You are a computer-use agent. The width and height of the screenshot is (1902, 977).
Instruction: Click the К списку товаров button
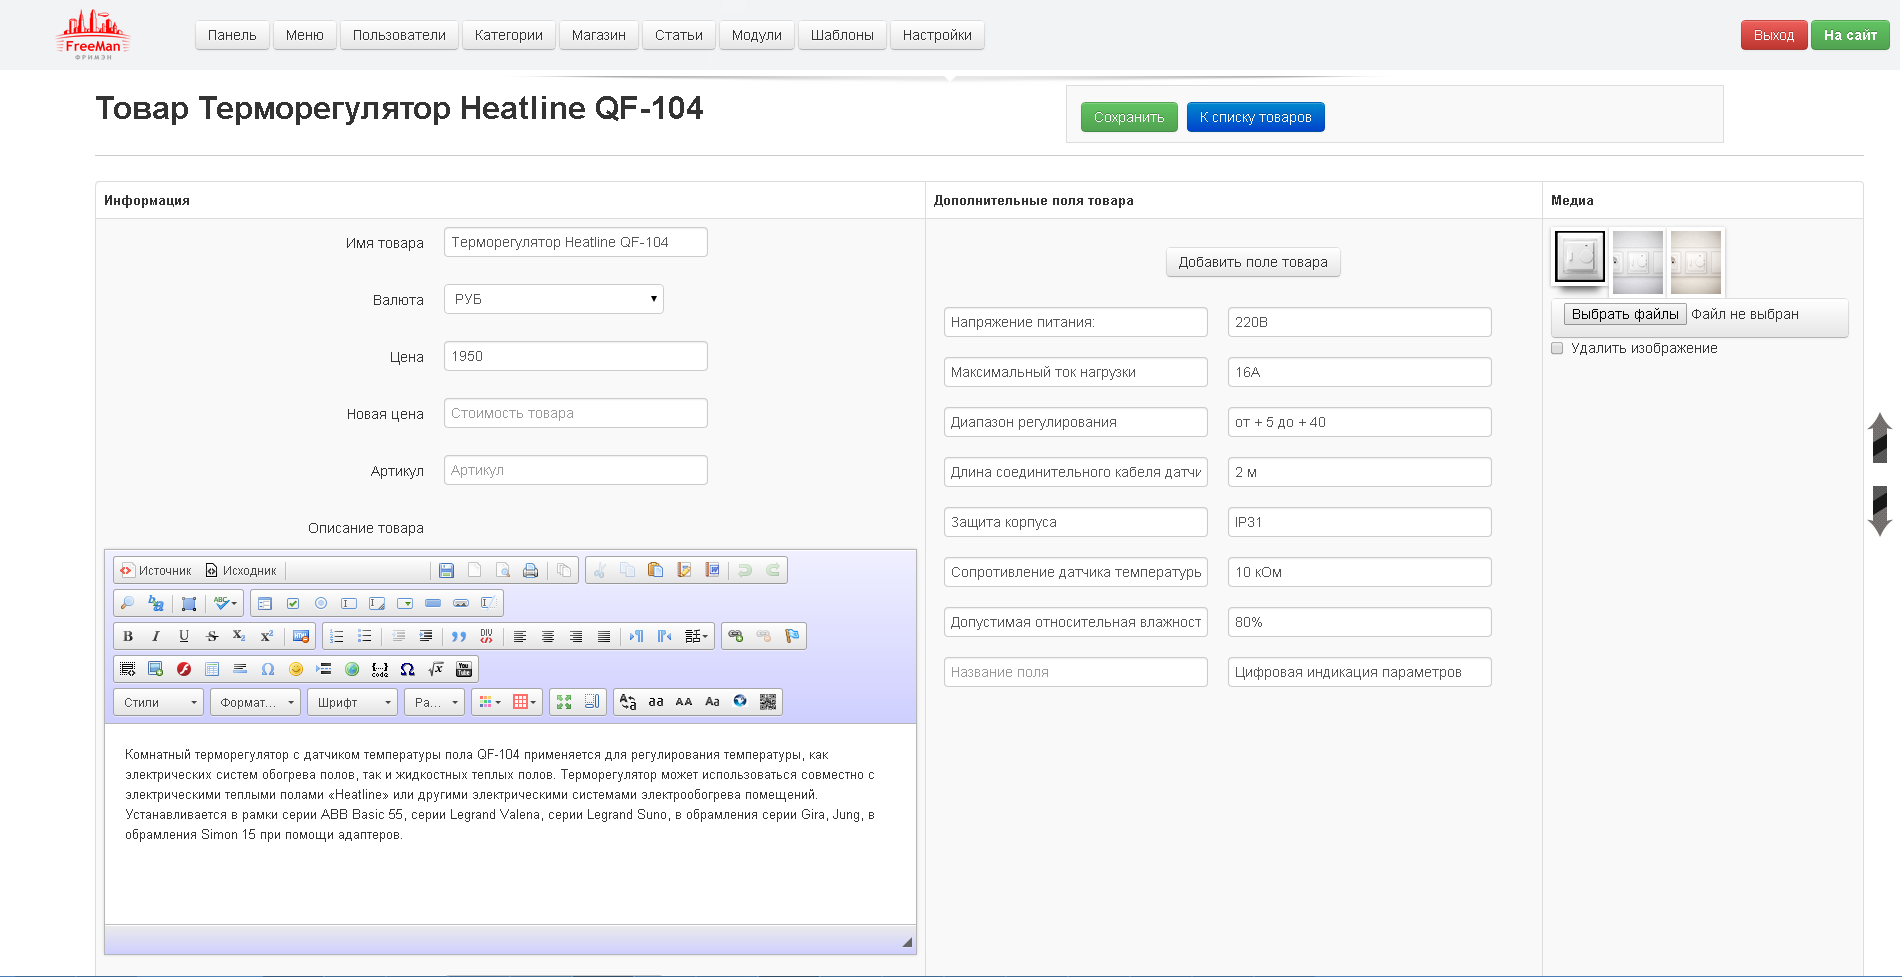point(1256,117)
